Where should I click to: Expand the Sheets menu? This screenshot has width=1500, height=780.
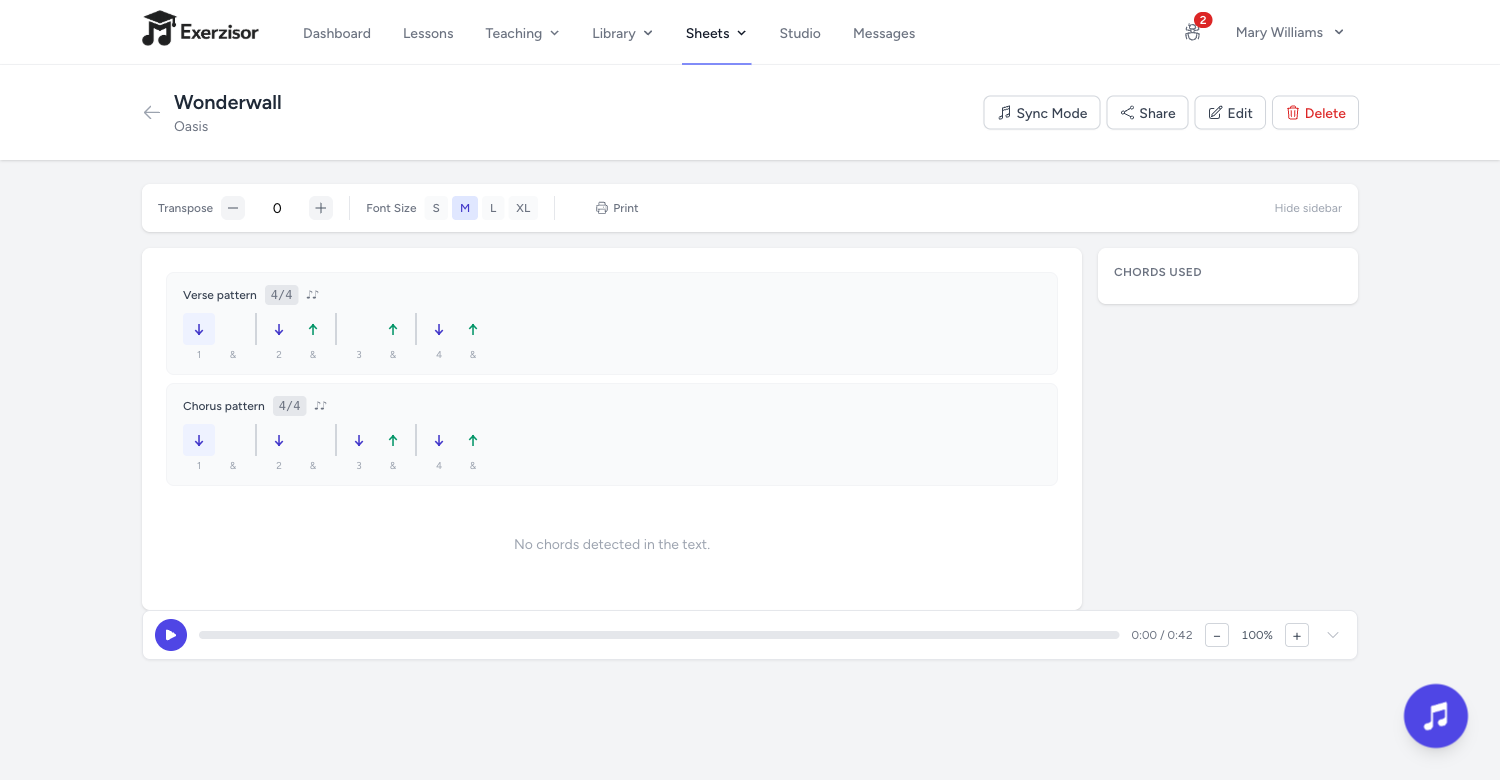716,33
